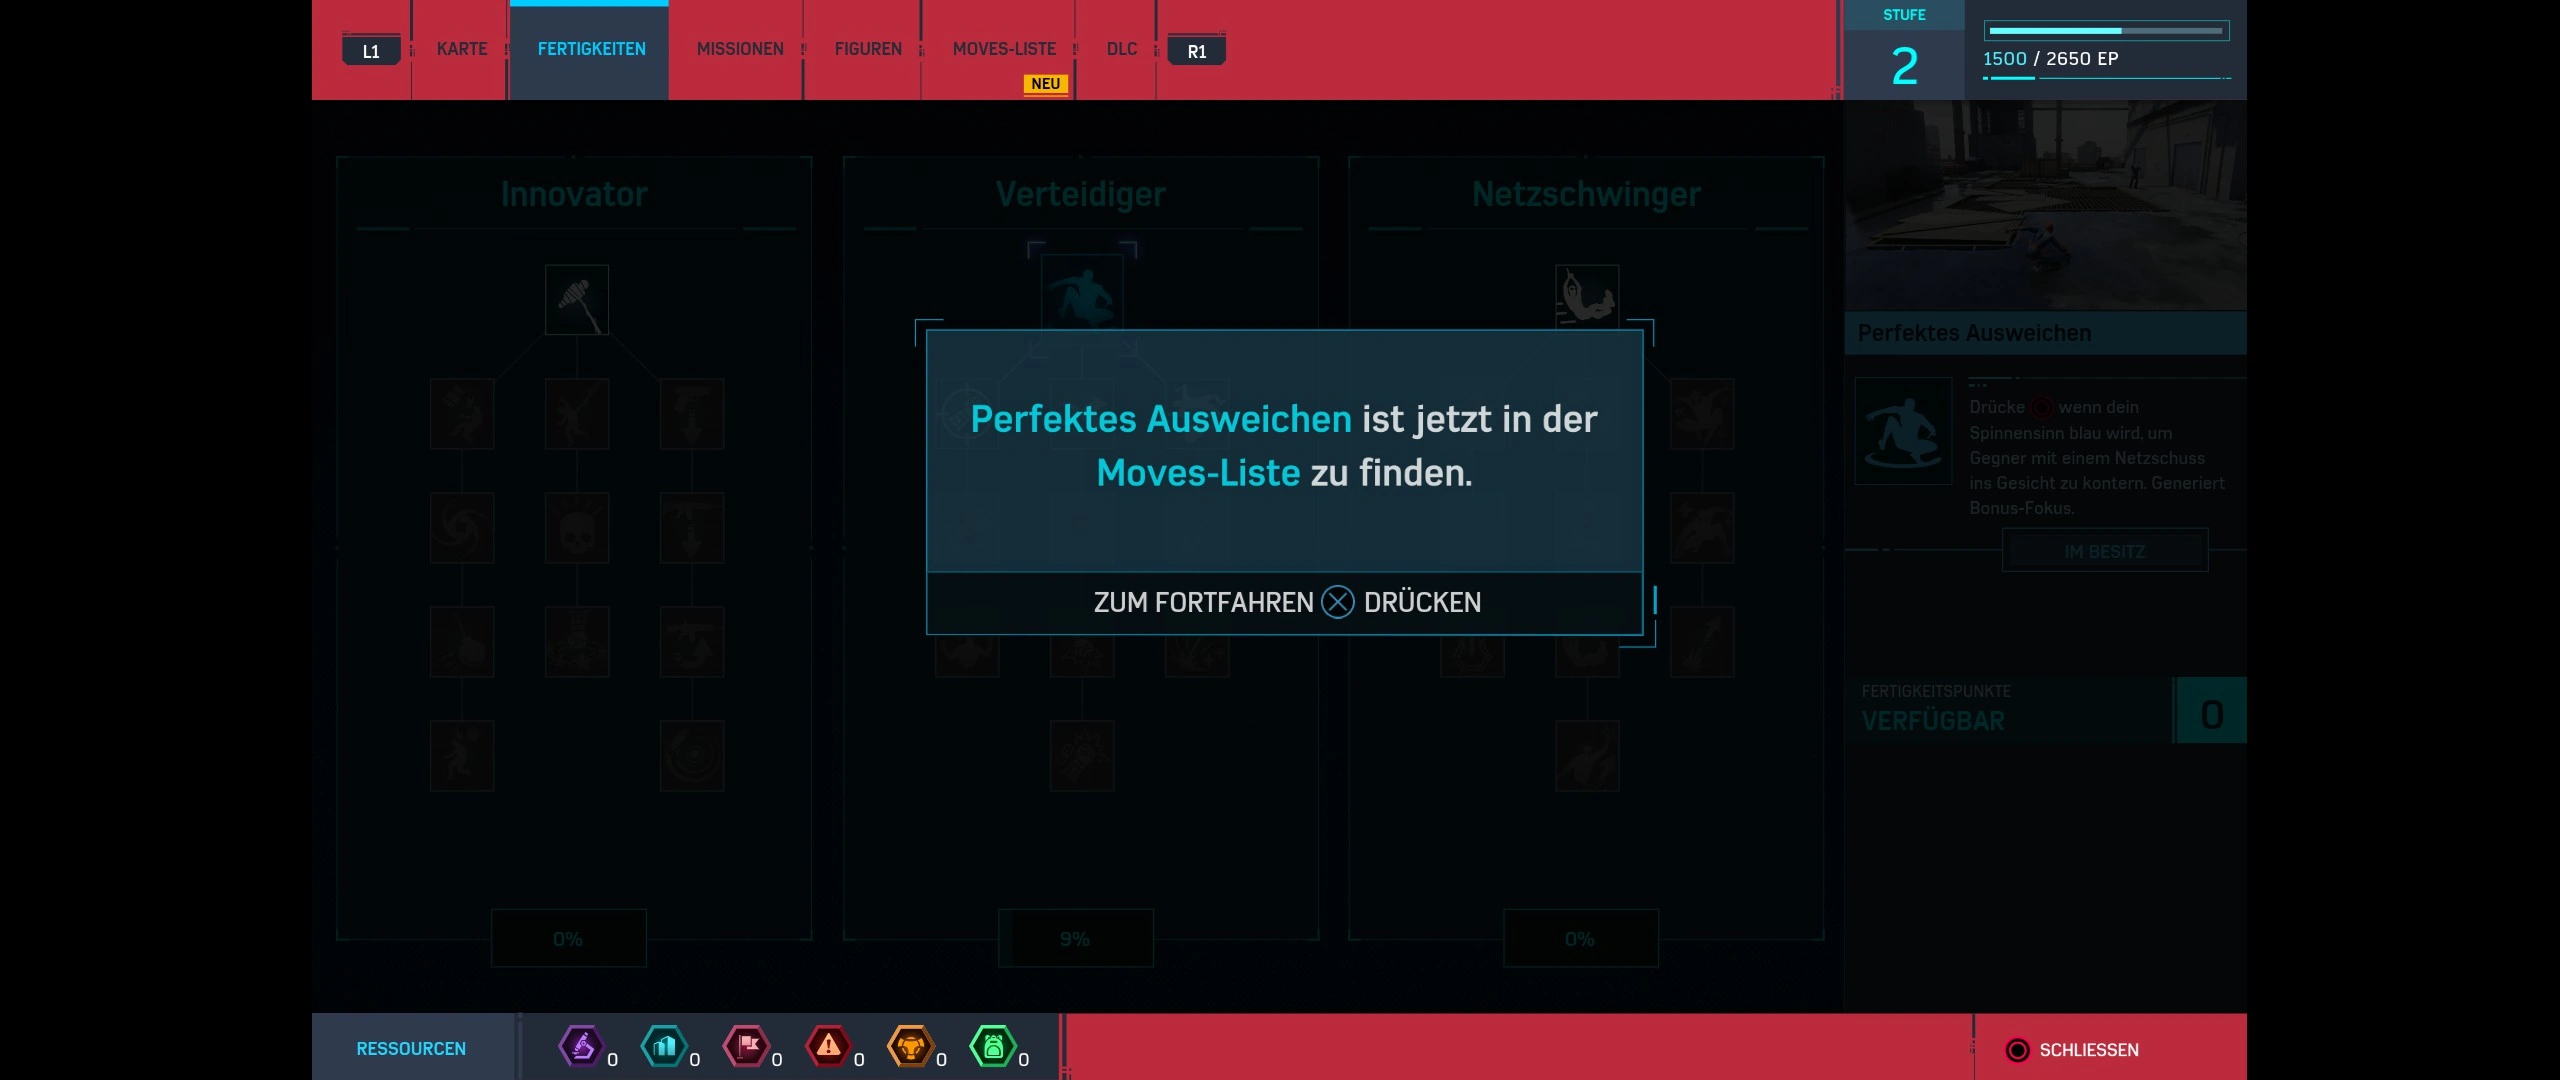
Task: Select the top Verteidiger dodge skill icon
Action: (1082, 292)
